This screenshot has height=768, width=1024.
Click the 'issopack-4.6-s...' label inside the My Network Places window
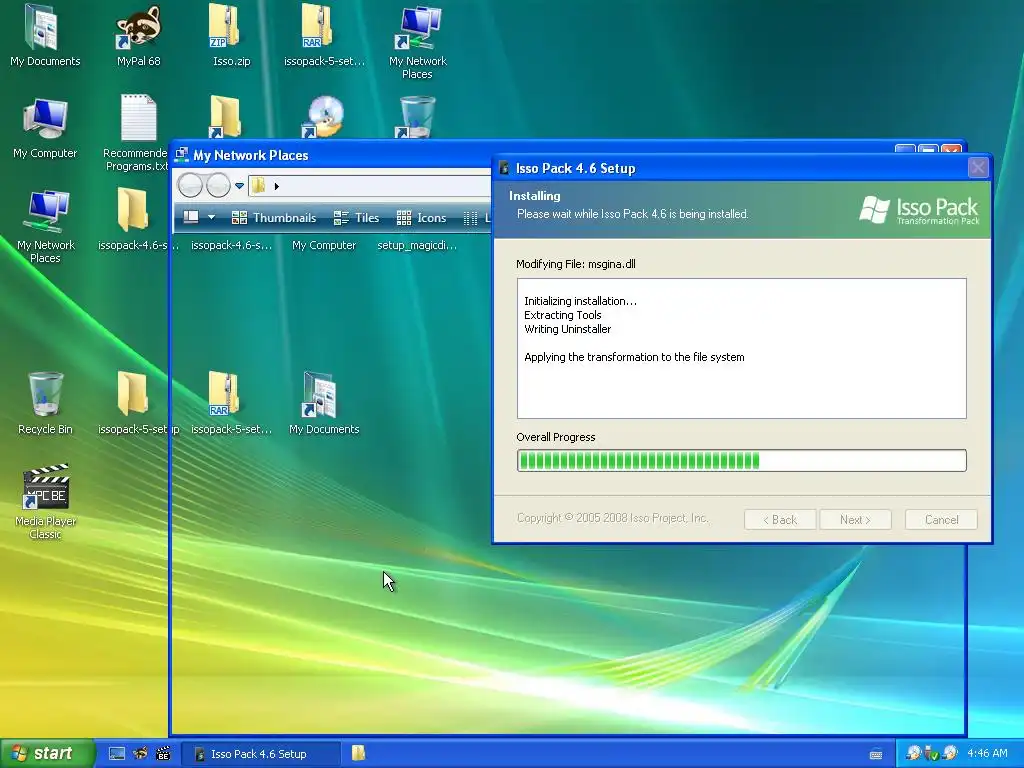231,246
